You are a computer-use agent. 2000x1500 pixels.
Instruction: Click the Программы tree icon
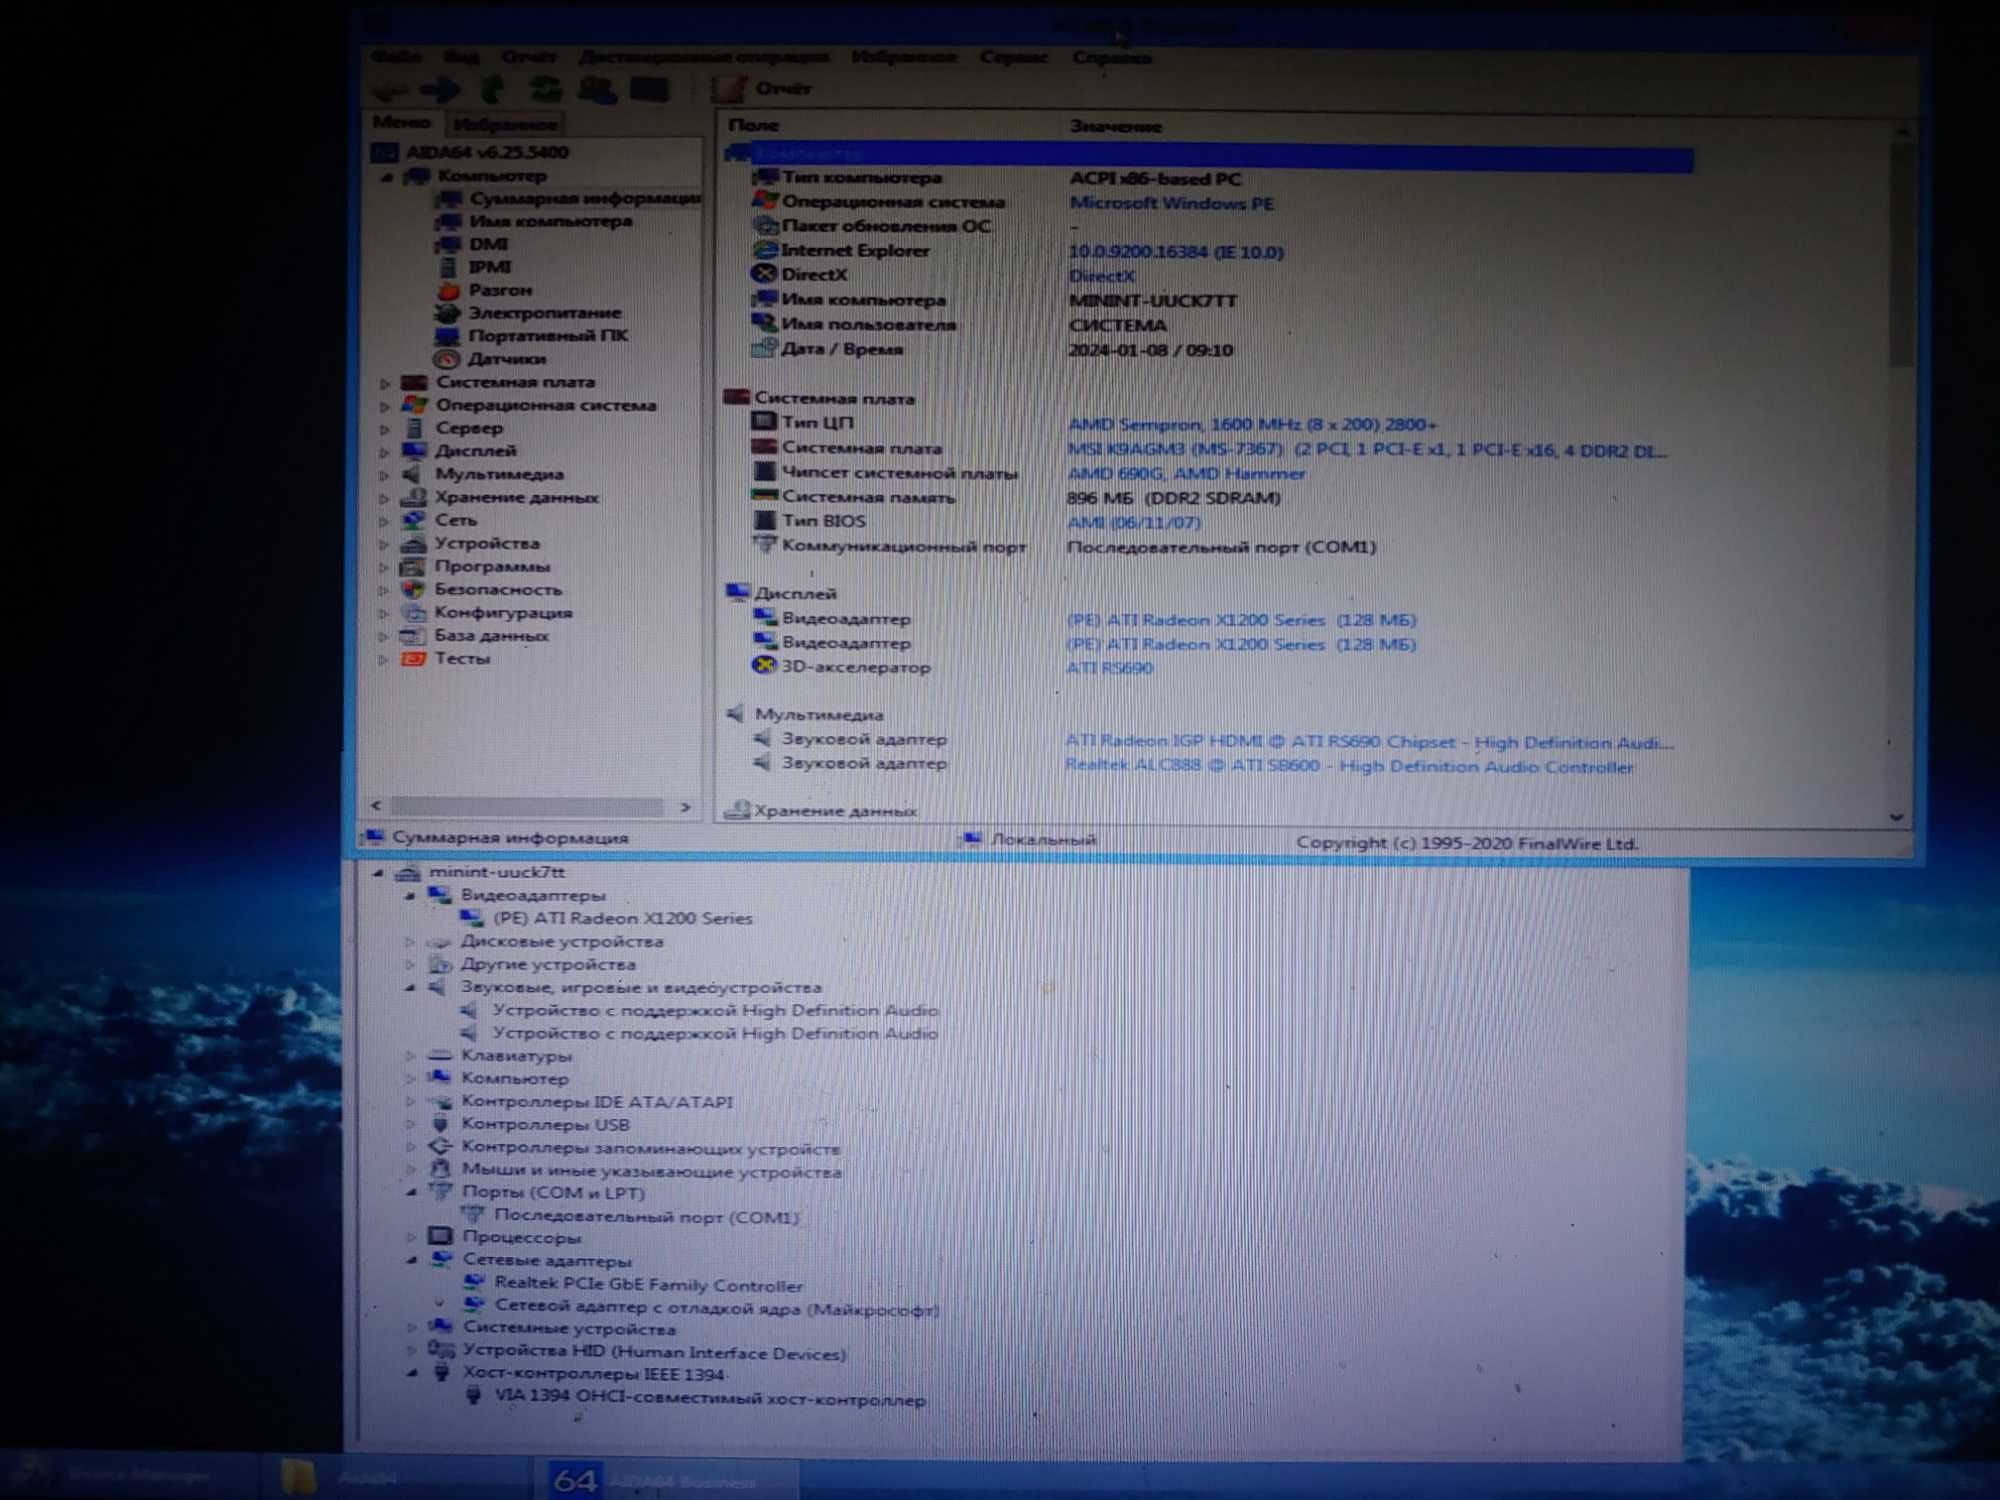(413, 567)
